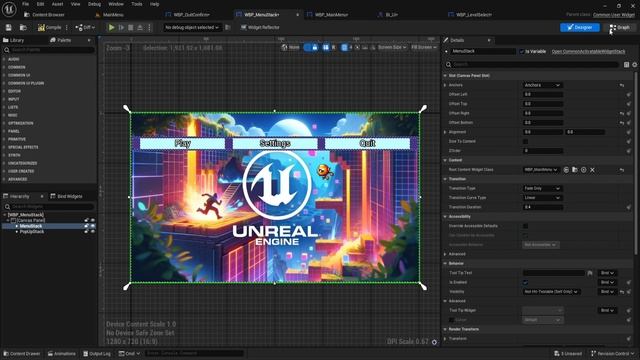Expand the User Created palette category

coord(21,171)
